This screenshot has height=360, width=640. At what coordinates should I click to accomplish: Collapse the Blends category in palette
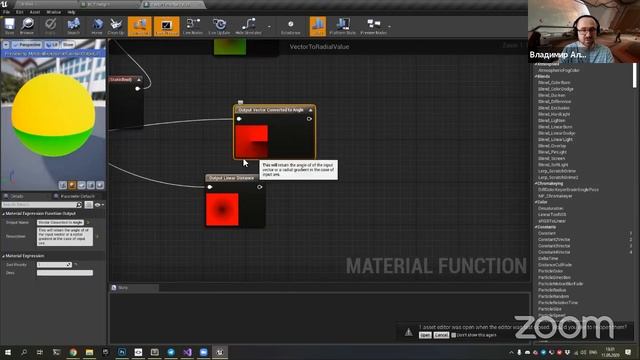(536, 76)
